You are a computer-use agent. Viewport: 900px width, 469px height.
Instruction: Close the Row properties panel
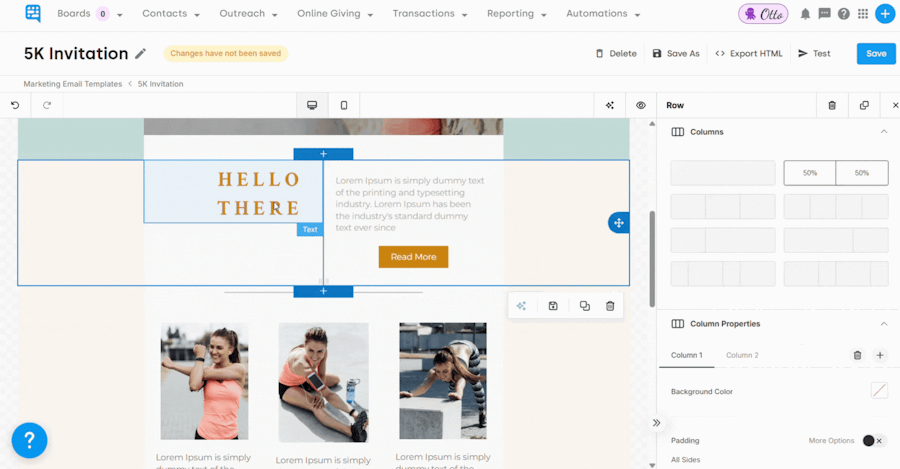pos(895,105)
